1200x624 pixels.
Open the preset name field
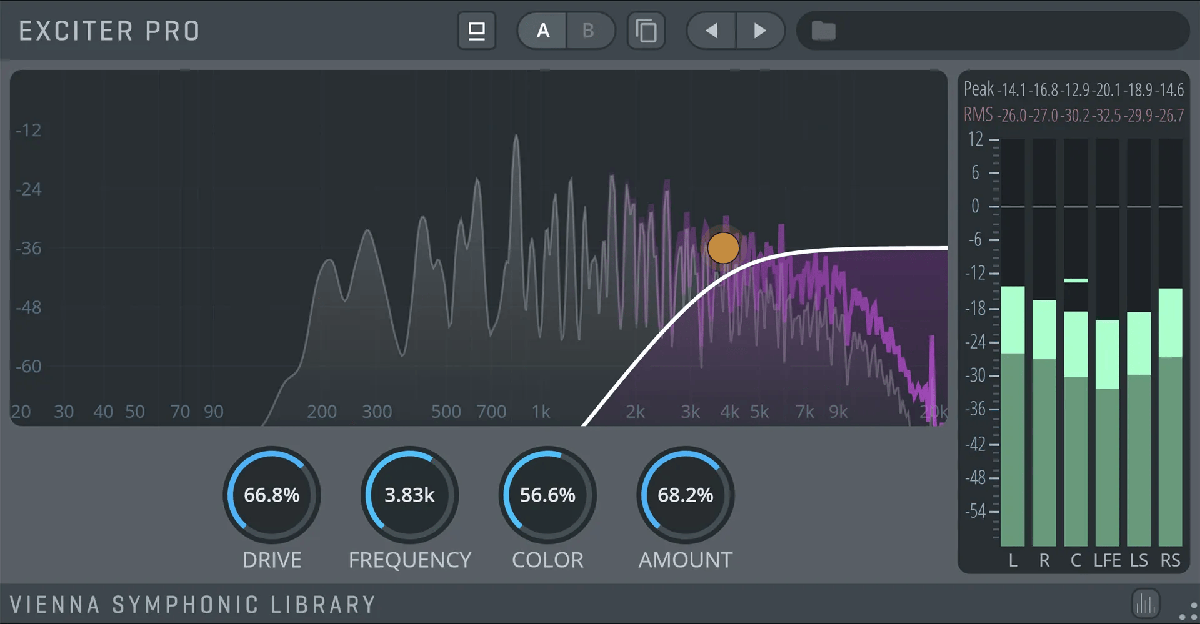point(1000,31)
